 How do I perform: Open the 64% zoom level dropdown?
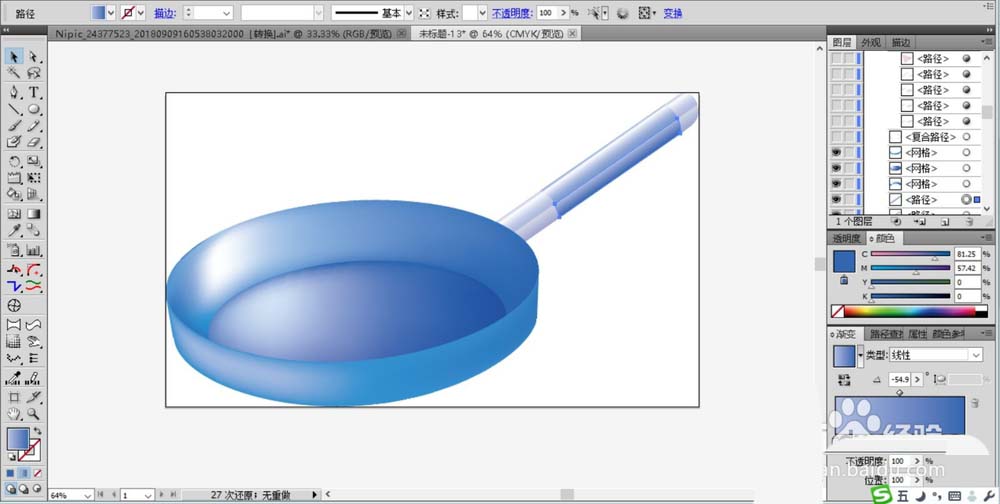[x=87, y=495]
